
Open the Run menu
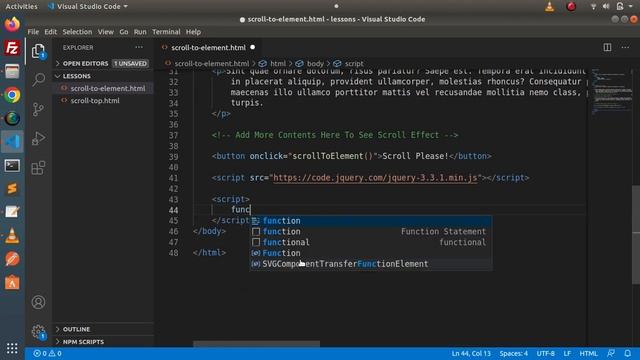tap(140, 32)
